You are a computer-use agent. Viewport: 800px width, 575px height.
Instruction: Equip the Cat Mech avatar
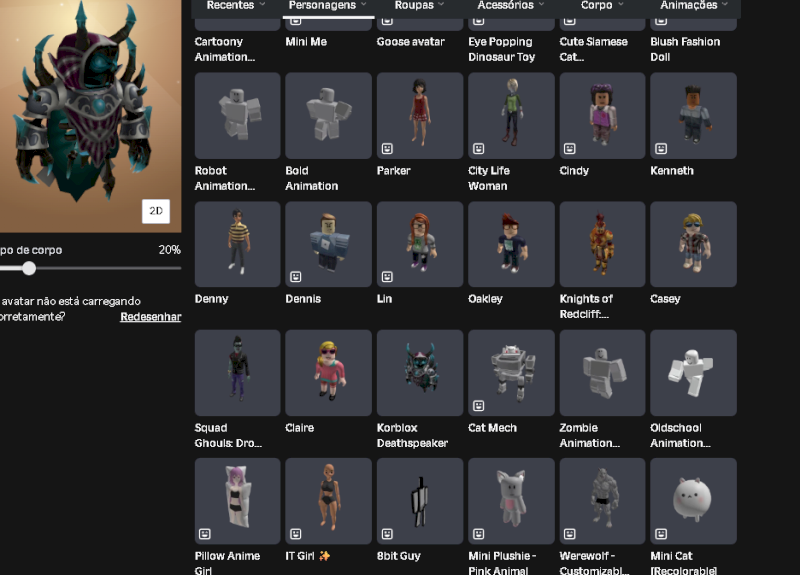[511, 372]
